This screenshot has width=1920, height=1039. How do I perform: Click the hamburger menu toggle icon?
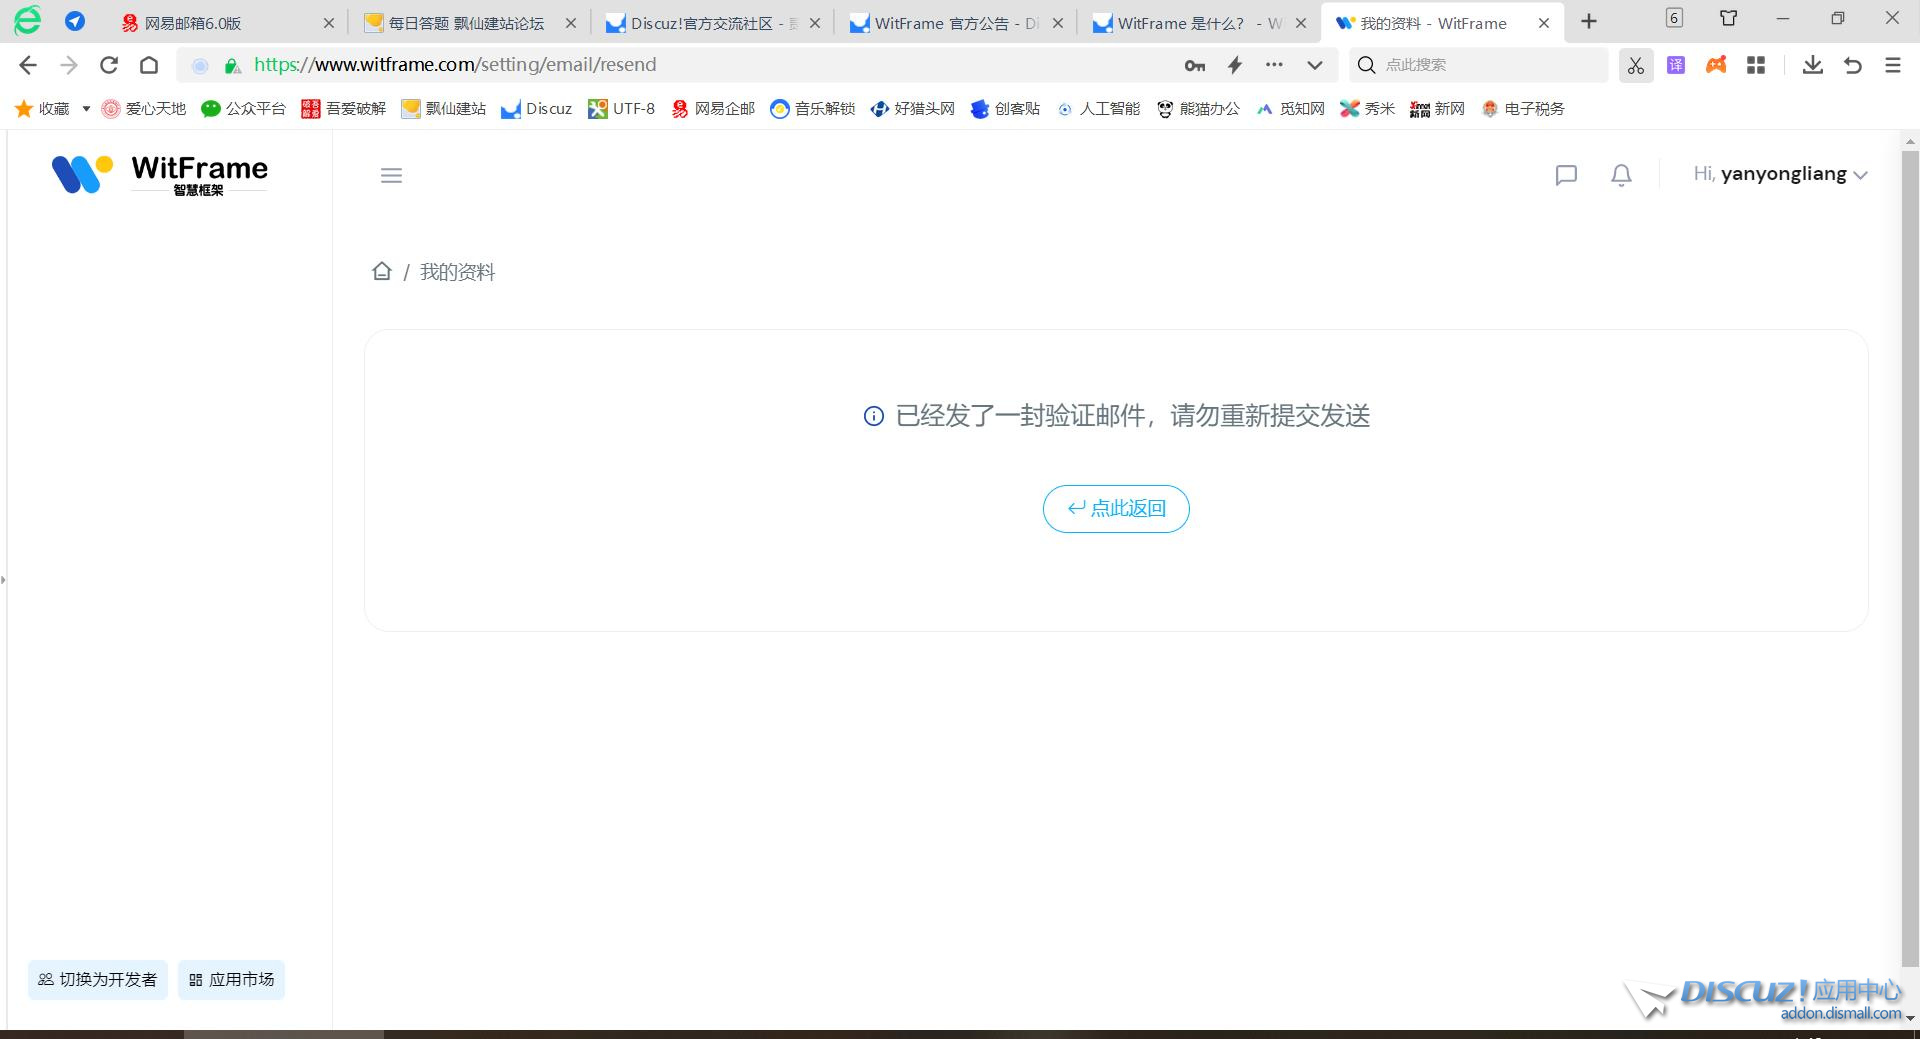391,176
